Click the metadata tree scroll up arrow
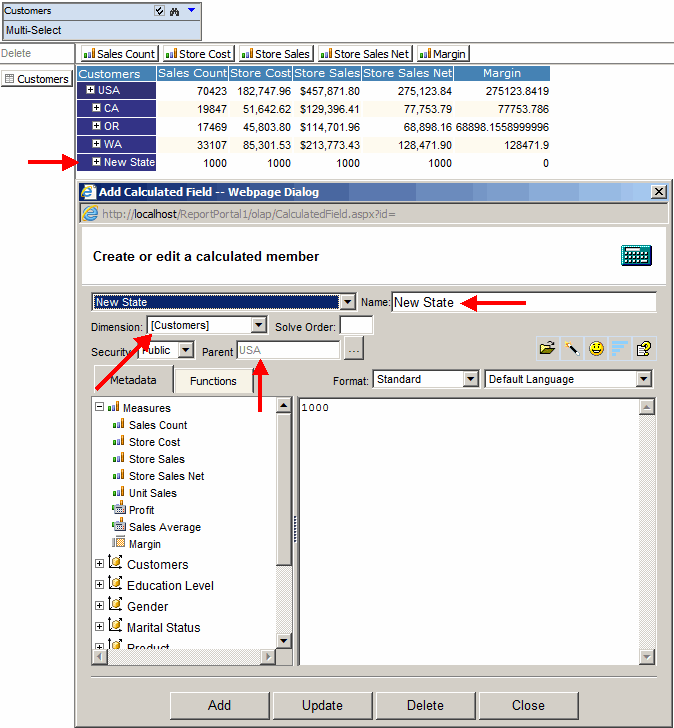Screen dimensions: 674x728 (284, 405)
